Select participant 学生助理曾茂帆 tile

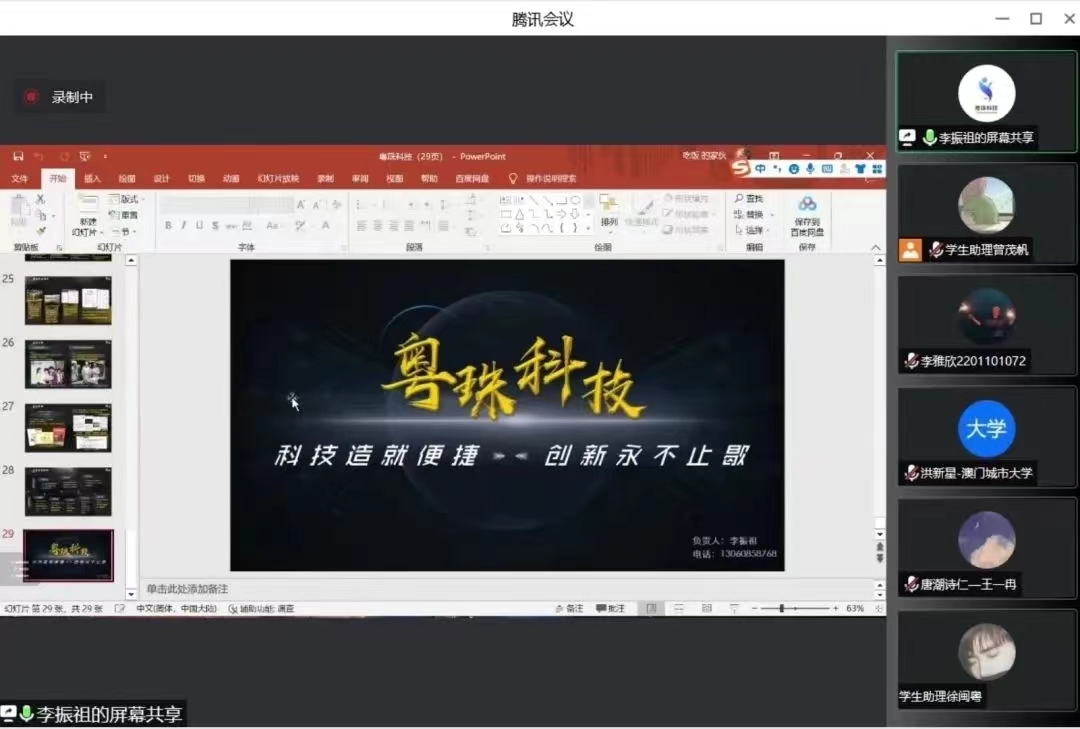[x=986, y=213]
